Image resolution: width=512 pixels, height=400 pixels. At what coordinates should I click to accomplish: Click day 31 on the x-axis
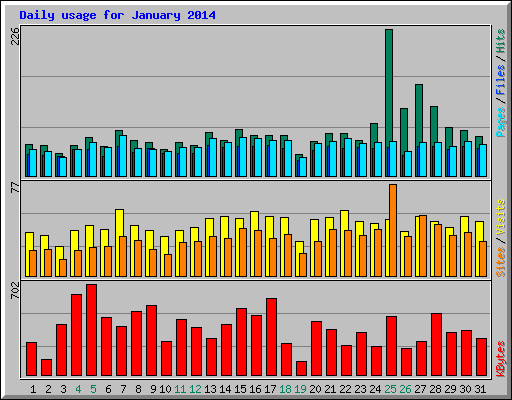[480, 389]
